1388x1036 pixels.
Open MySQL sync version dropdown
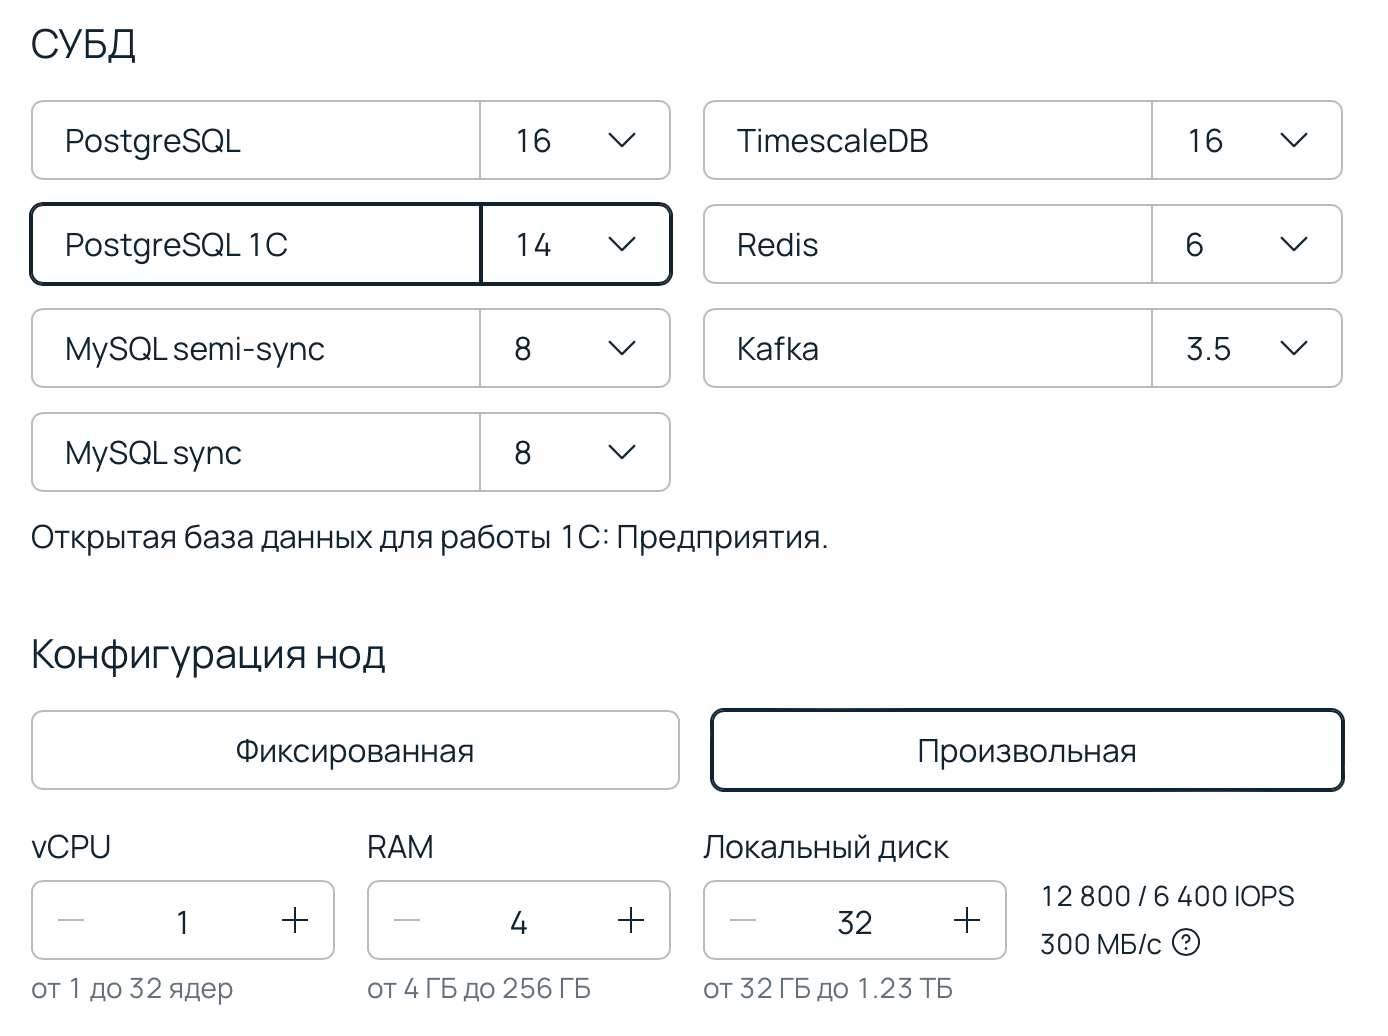click(x=575, y=452)
